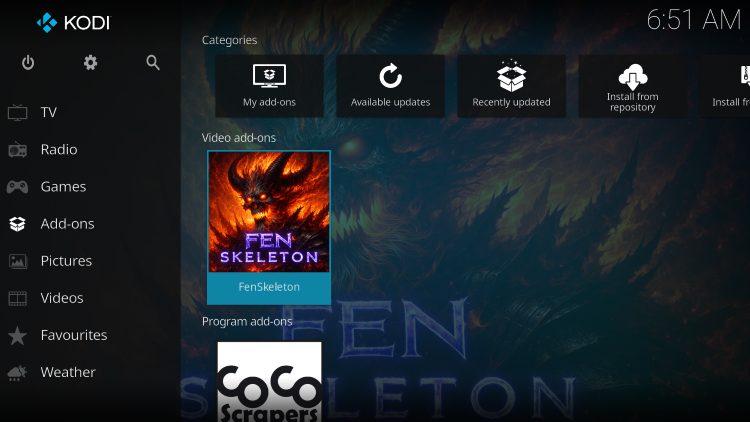Select Add-ons in the sidebar
This screenshot has height=422, width=750.
[67, 224]
